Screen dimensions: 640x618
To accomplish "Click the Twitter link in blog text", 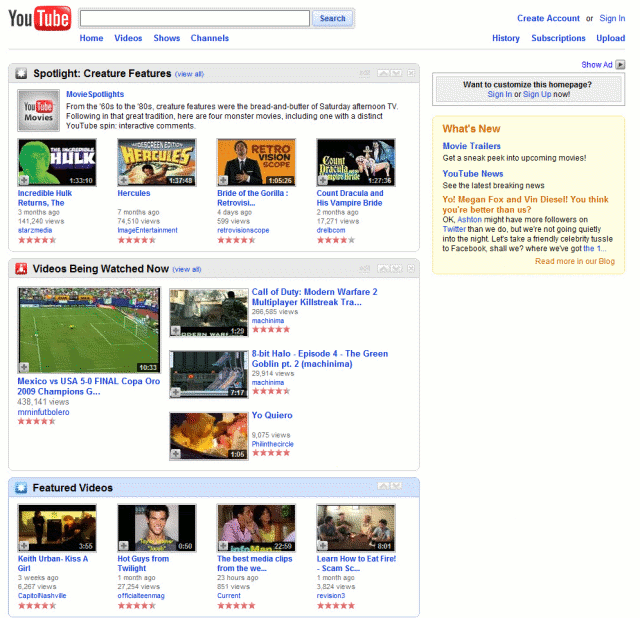I will coord(454,229).
